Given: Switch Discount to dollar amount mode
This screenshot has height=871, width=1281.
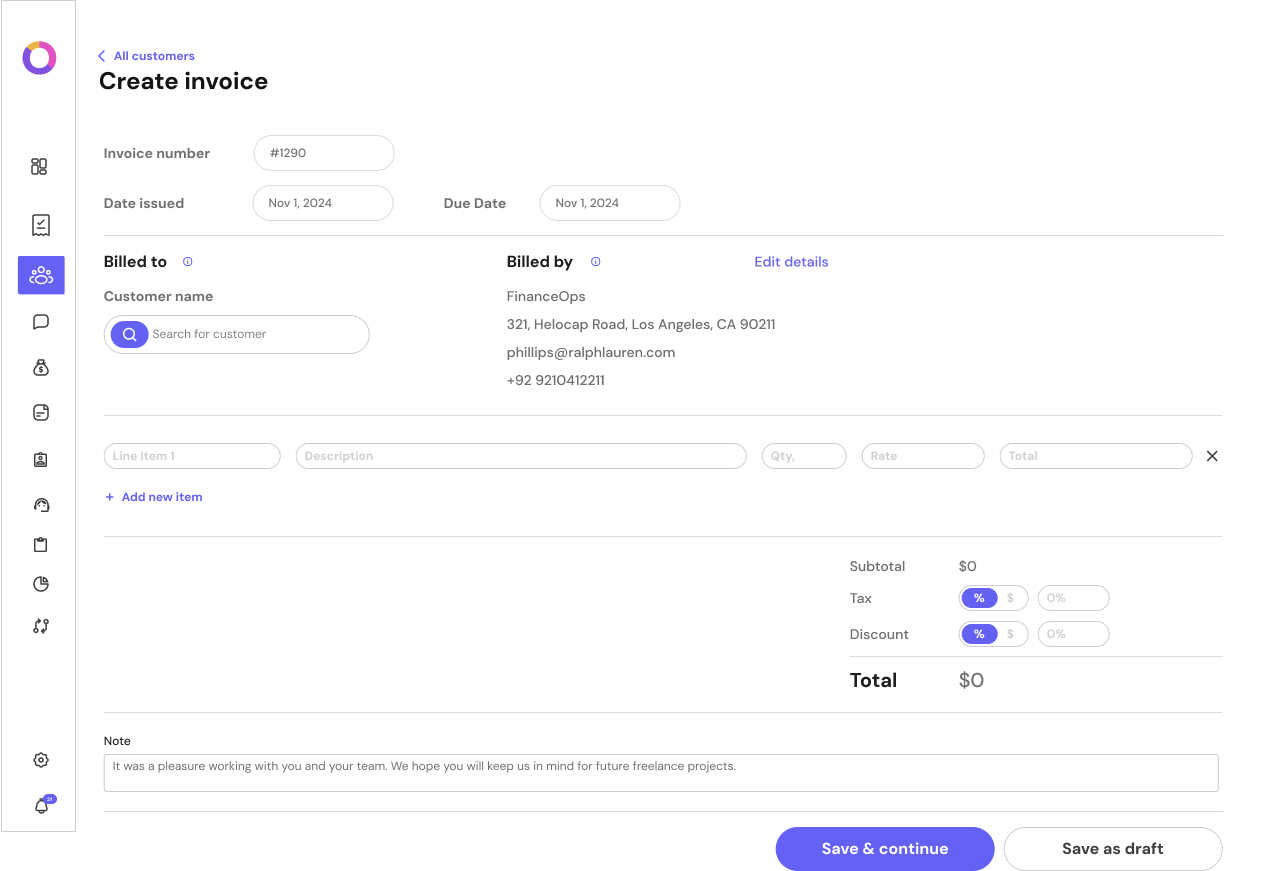Looking at the screenshot, I should (1009, 633).
